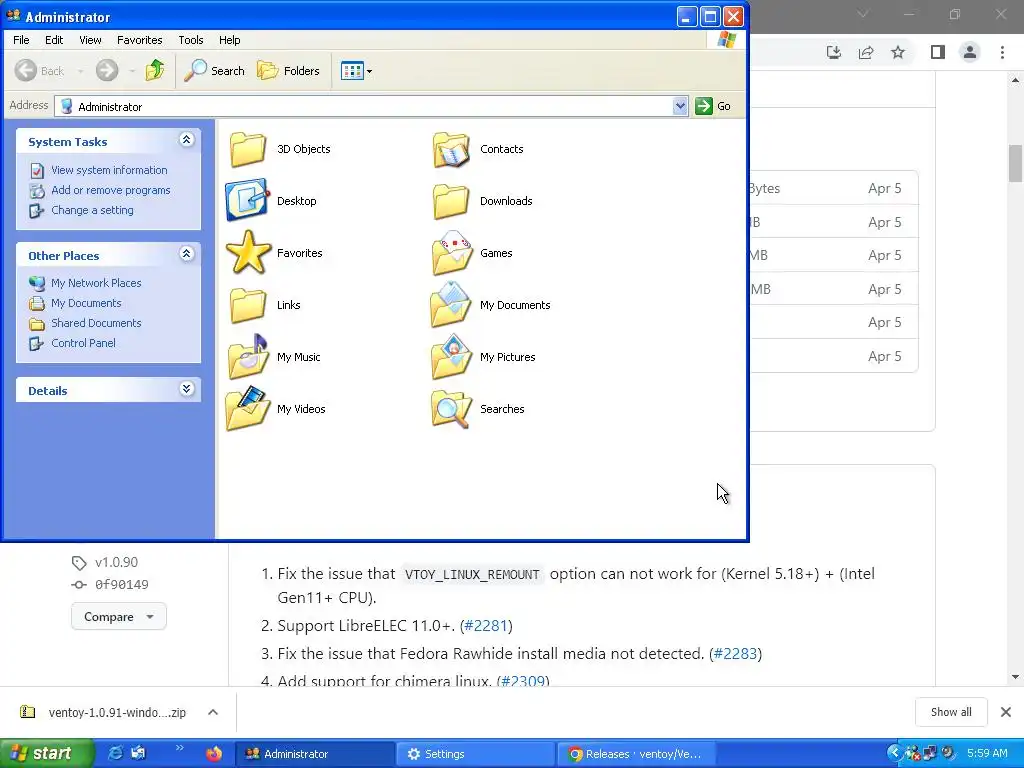Open the 3D Objects folder icon
1024x768 pixels.
pyautogui.click(x=248, y=149)
